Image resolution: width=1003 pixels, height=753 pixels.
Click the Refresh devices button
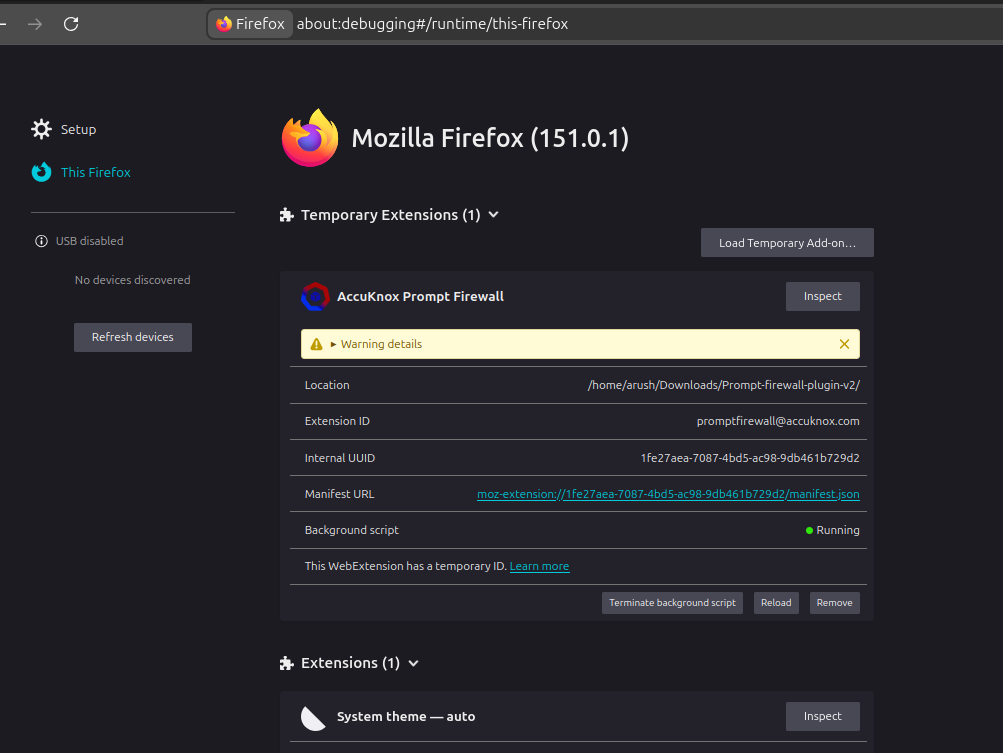point(133,337)
